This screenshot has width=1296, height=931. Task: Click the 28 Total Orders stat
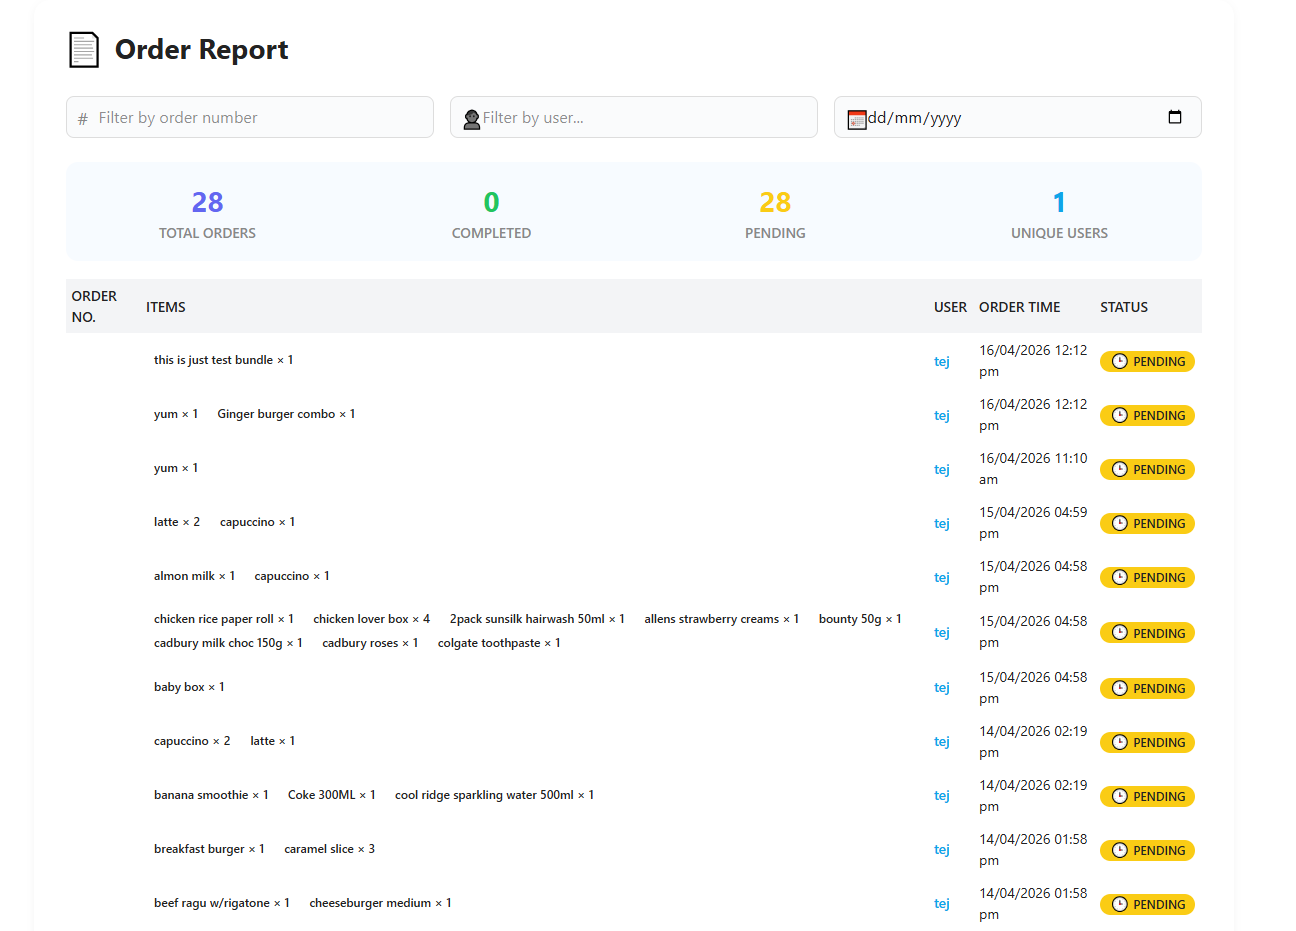coord(207,214)
